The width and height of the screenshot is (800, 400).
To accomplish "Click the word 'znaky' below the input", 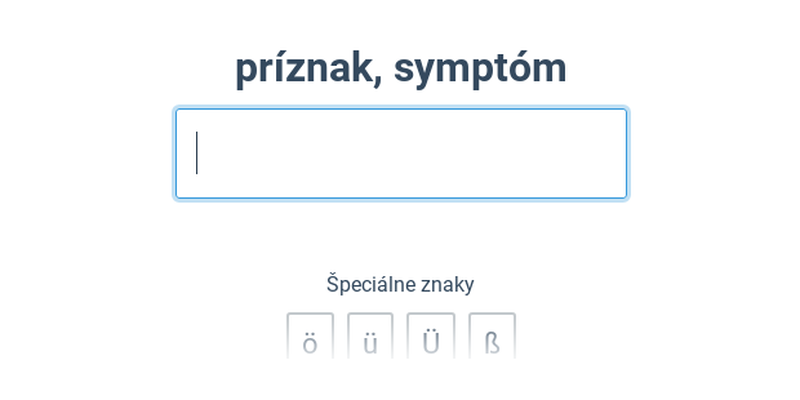I will 446,285.
